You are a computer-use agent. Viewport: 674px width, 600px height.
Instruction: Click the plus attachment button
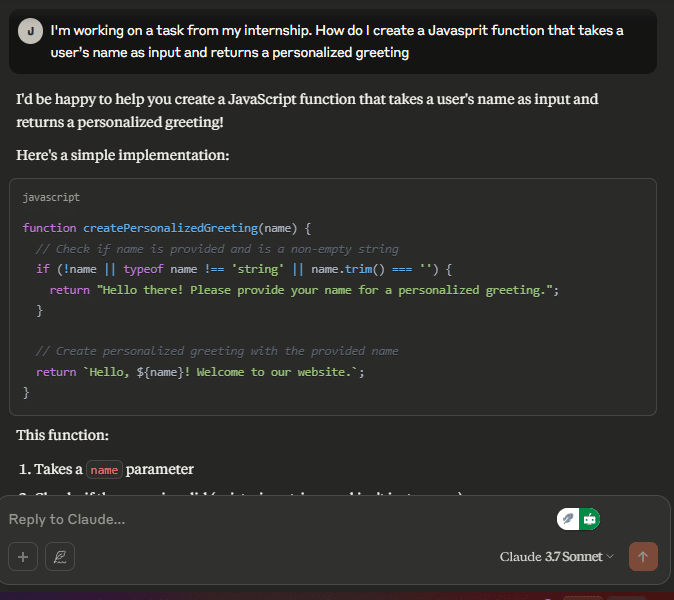click(23, 557)
